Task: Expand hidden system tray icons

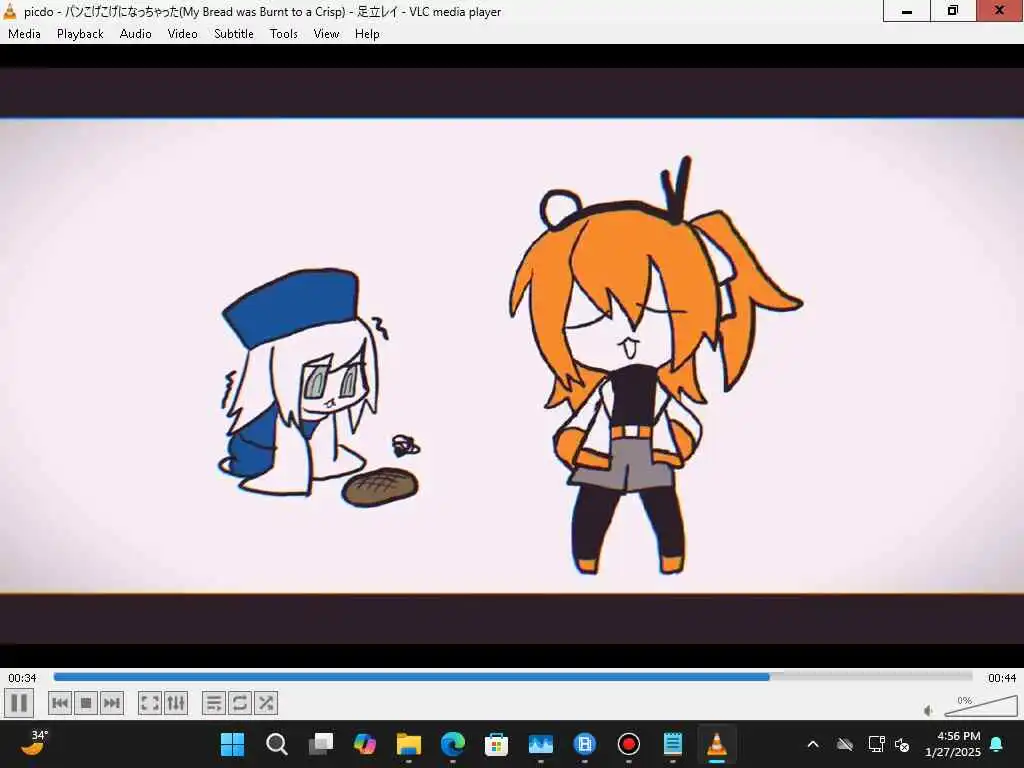Action: click(813, 744)
